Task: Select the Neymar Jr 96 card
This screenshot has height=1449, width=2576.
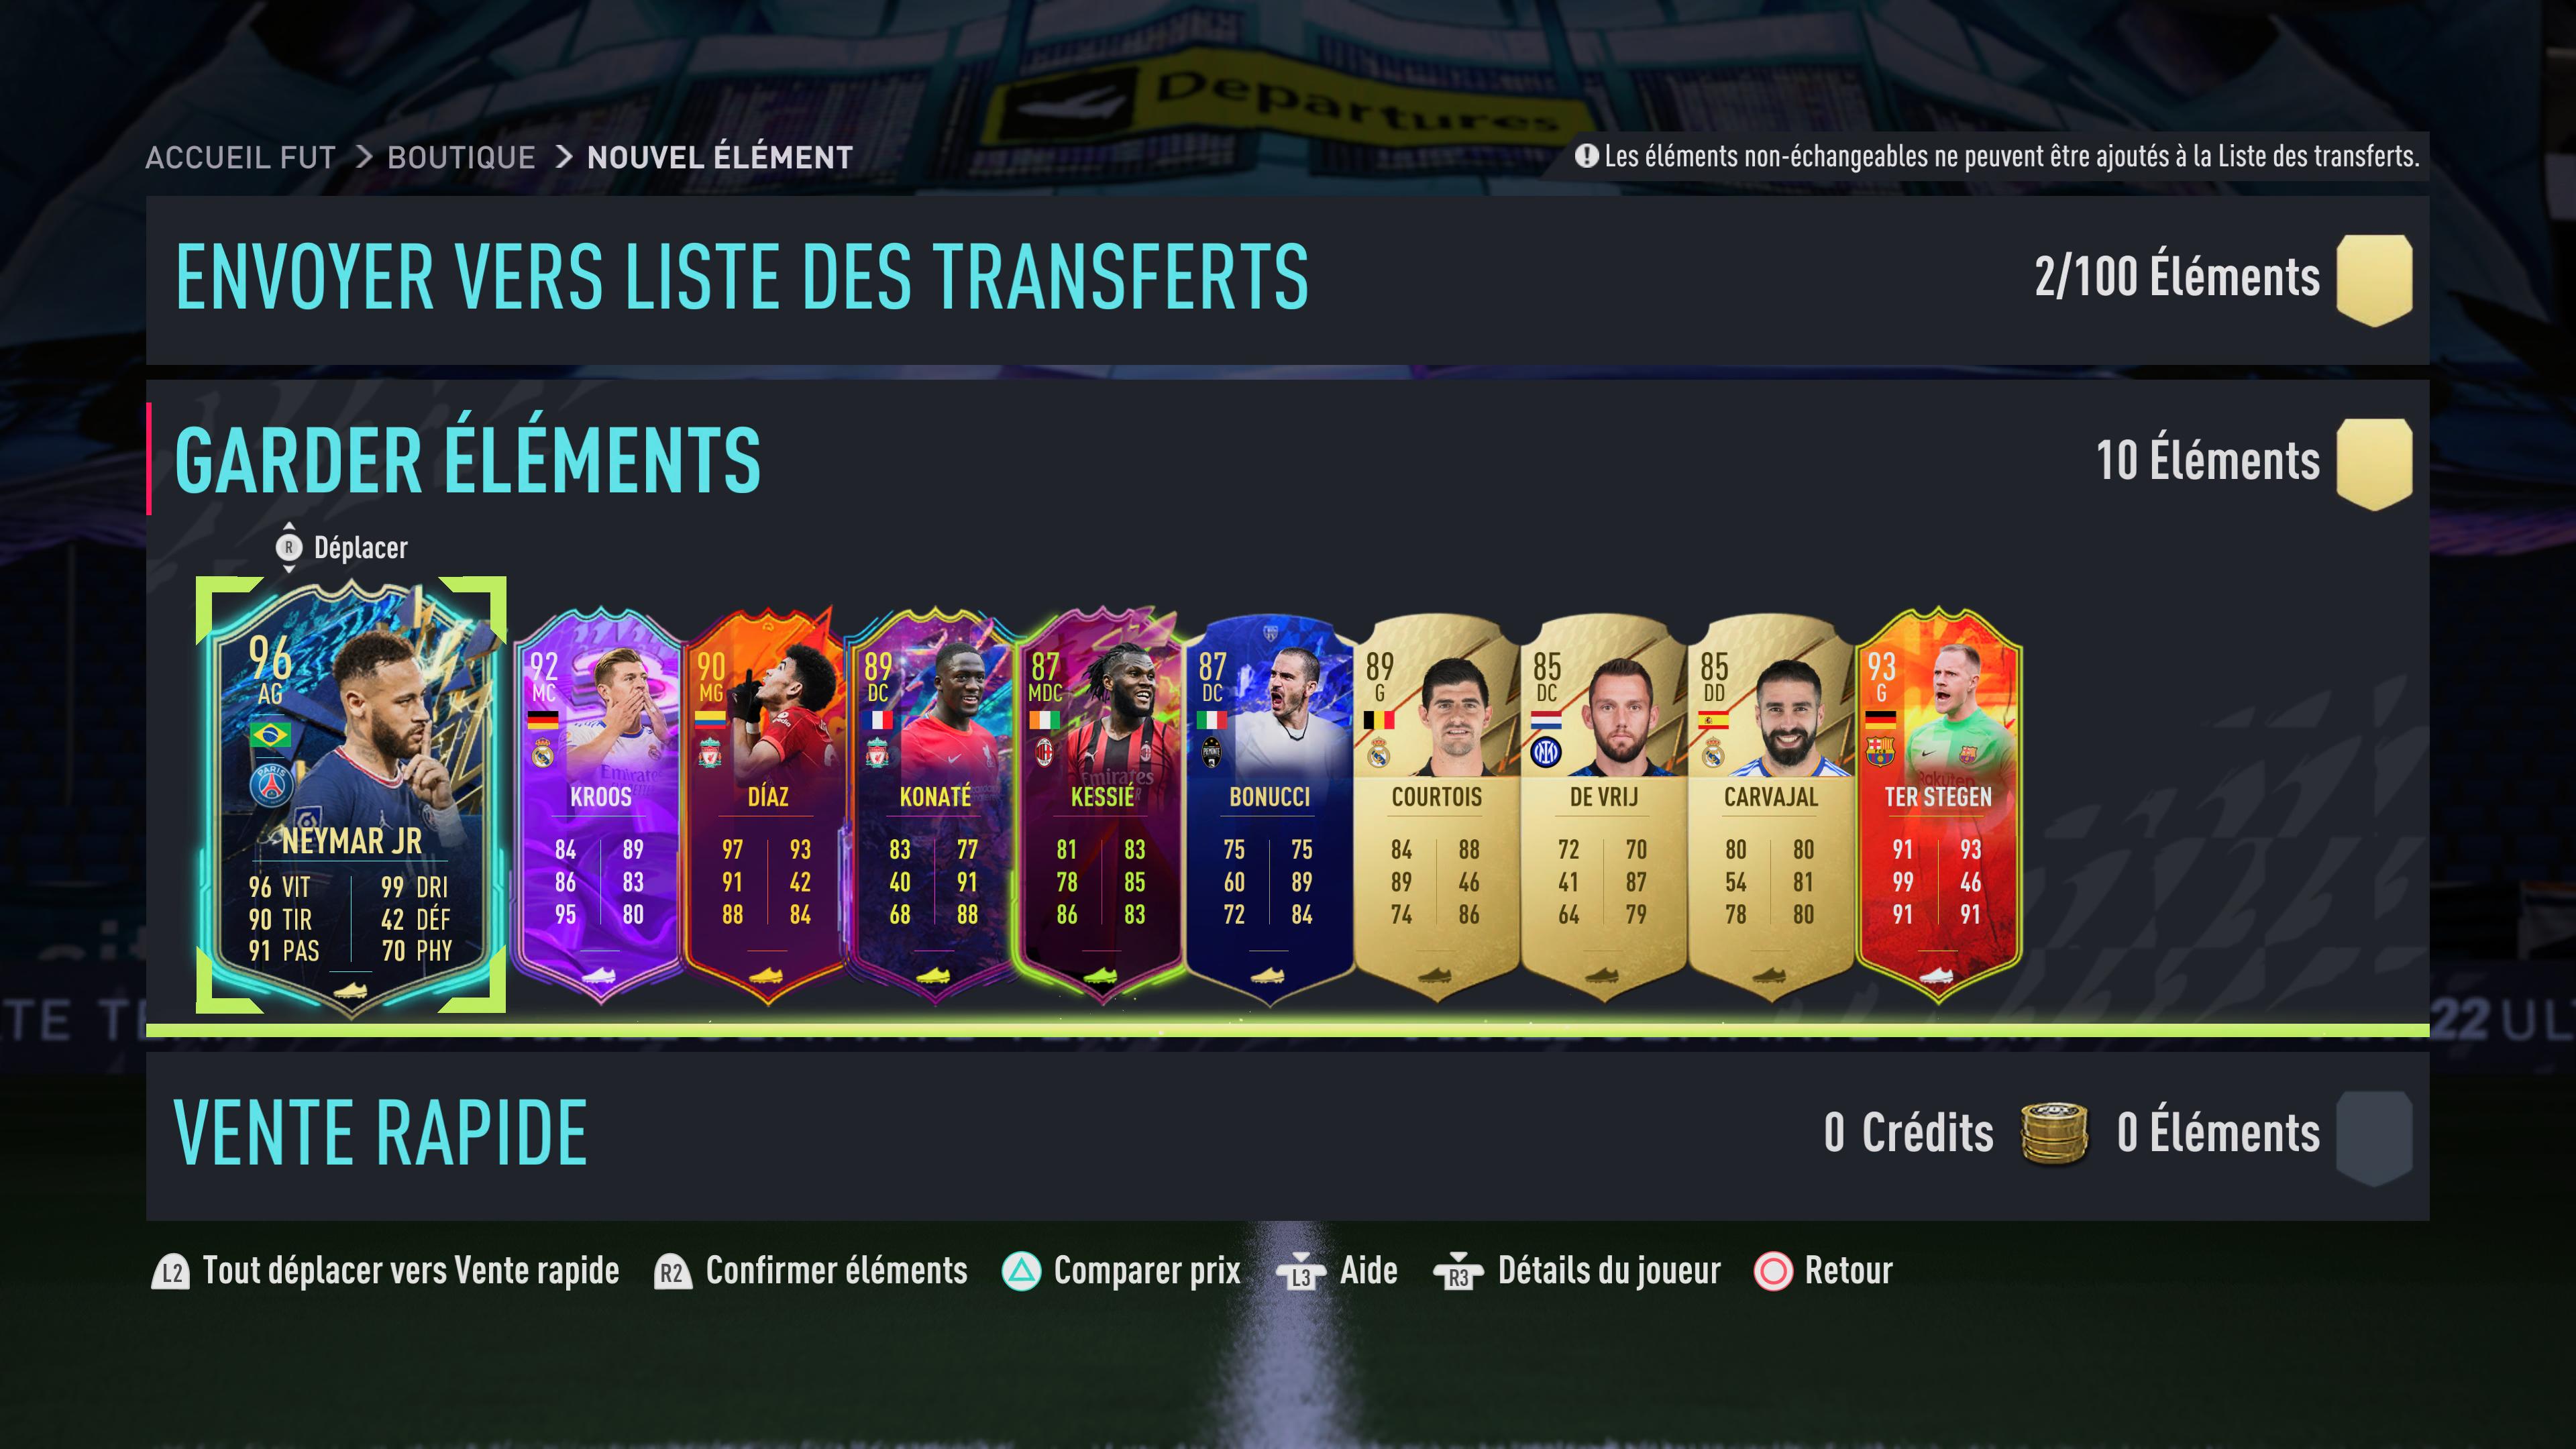Action: 351,795
